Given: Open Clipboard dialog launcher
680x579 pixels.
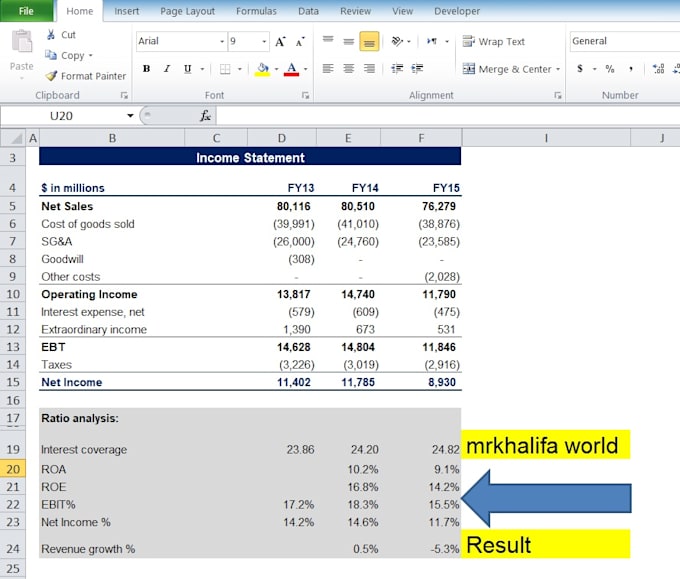Looking at the screenshot, I should click(124, 95).
